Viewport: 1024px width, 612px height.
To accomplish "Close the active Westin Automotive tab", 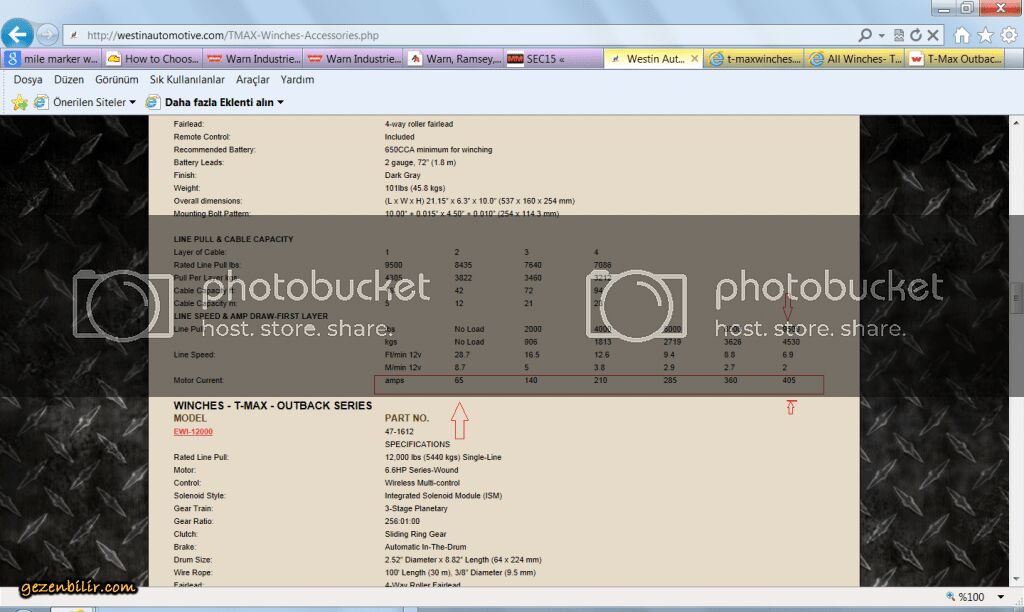I will pos(695,59).
